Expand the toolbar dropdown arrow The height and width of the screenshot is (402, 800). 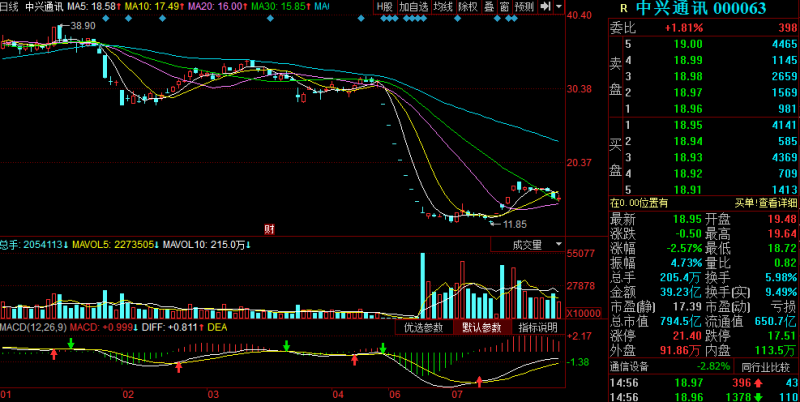point(557,7)
